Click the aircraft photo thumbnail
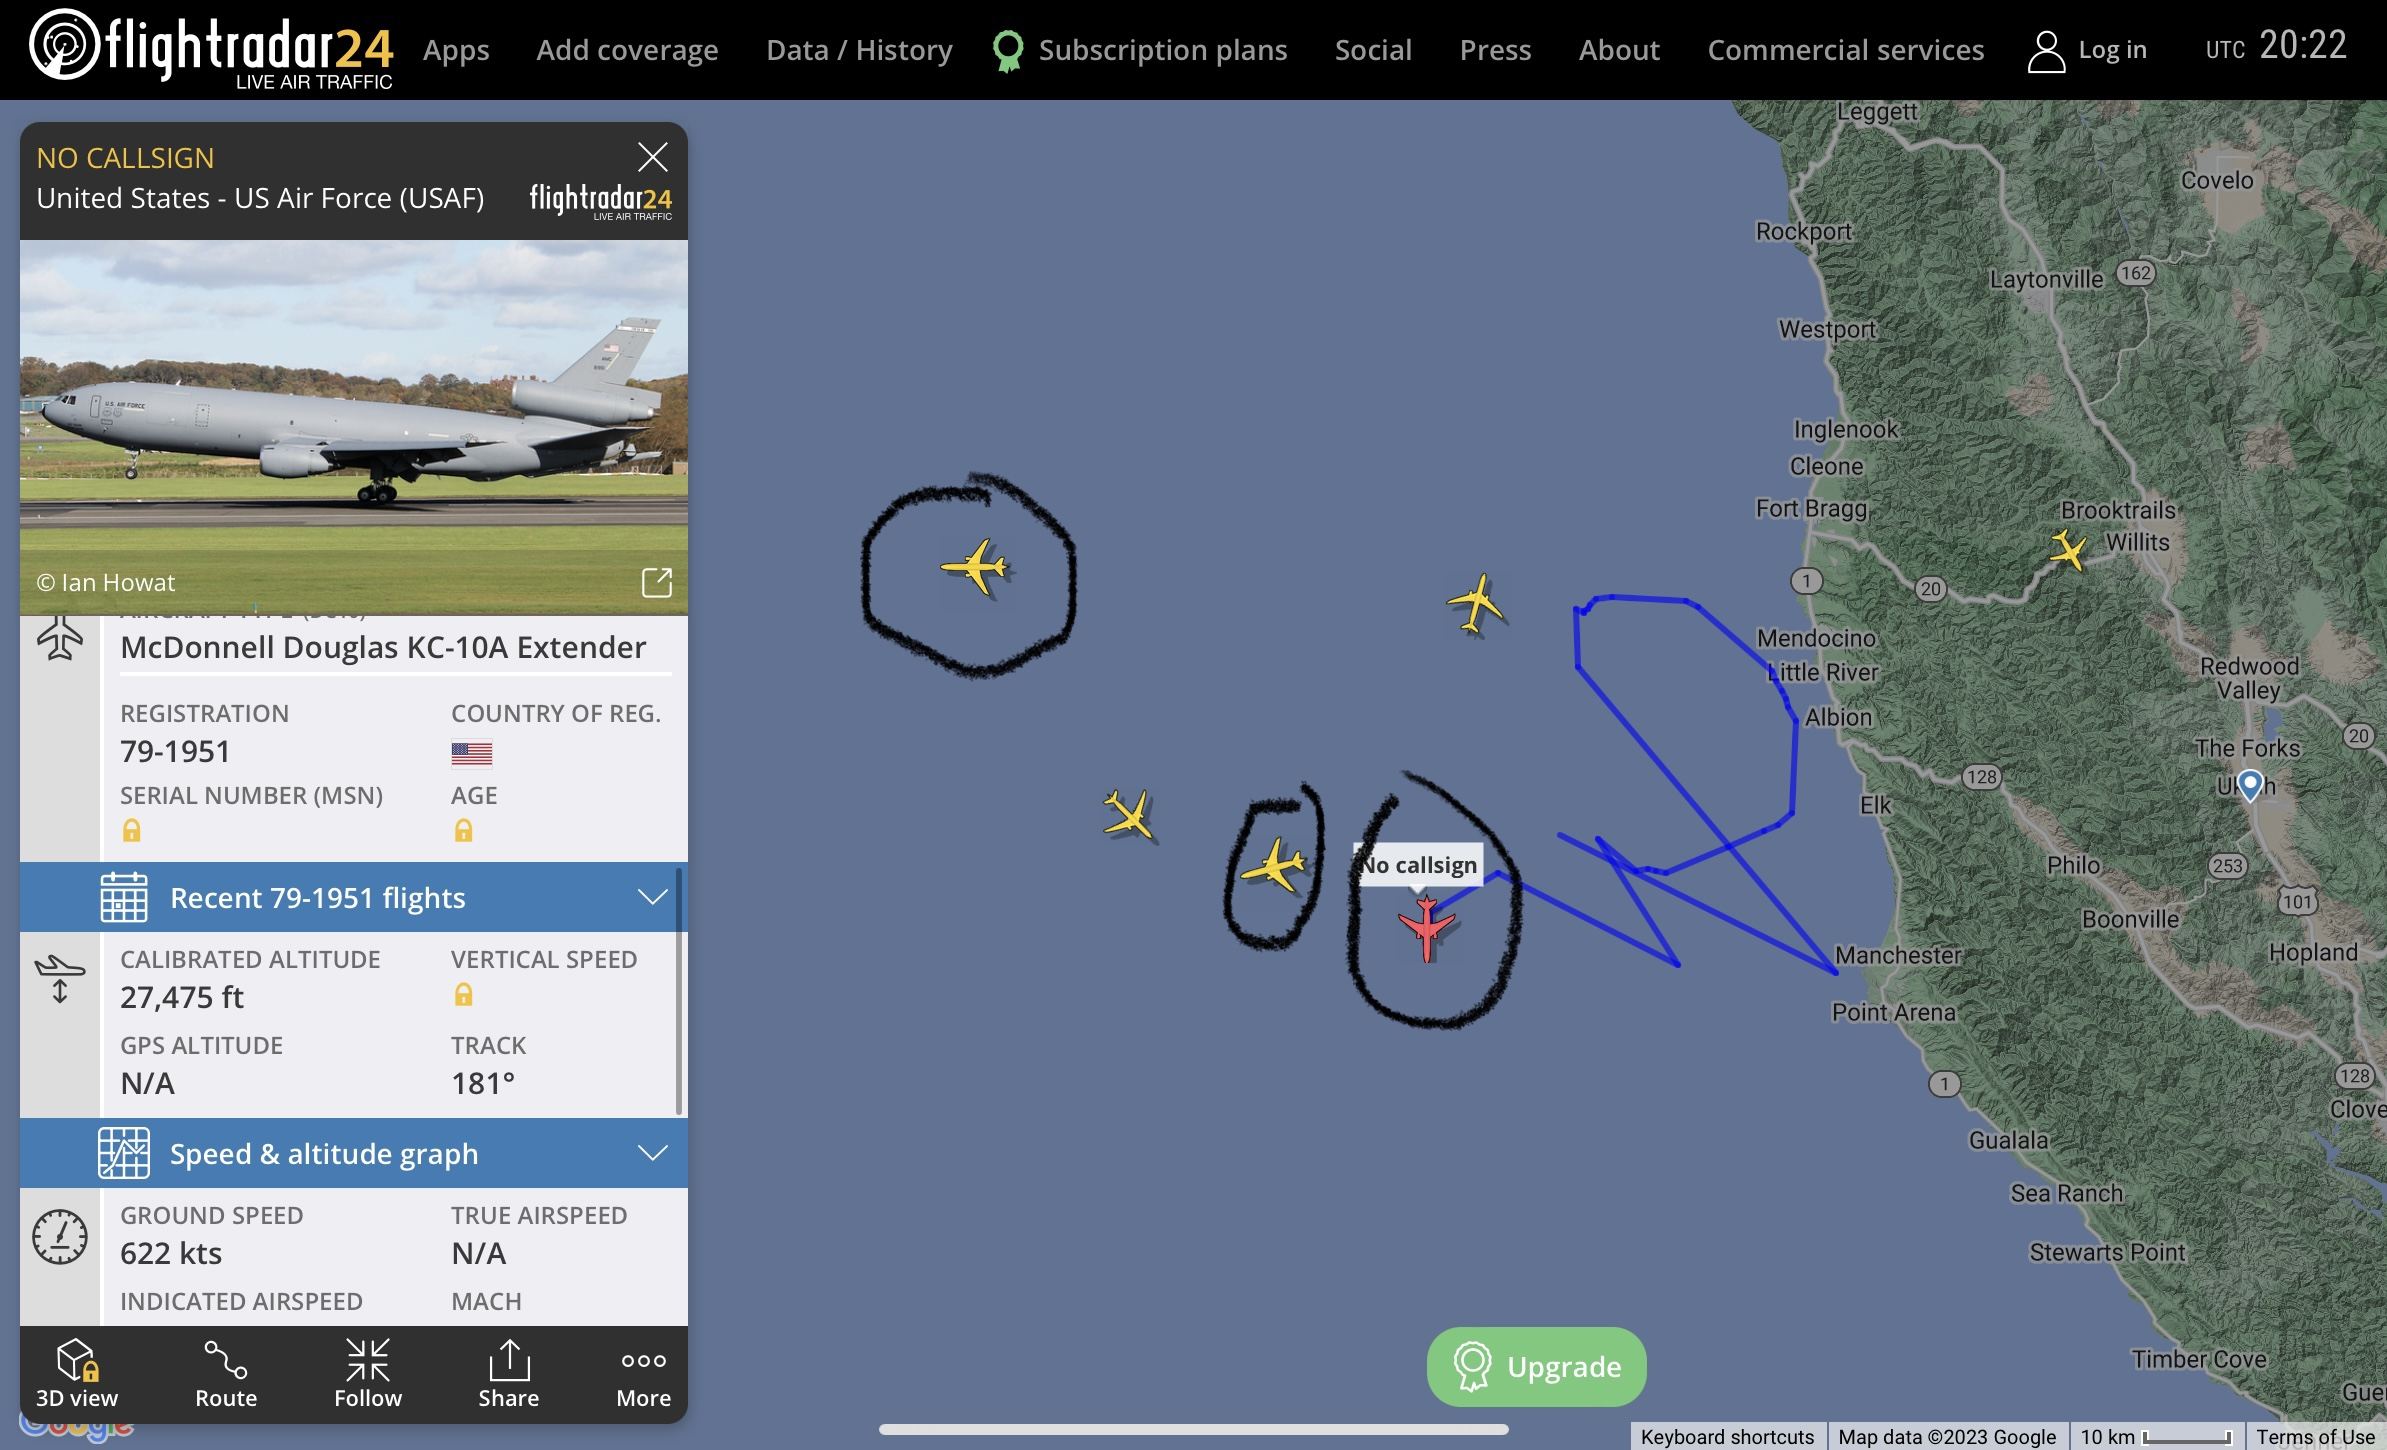Viewport: 2387px width, 1450px height. (x=354, y=427)
